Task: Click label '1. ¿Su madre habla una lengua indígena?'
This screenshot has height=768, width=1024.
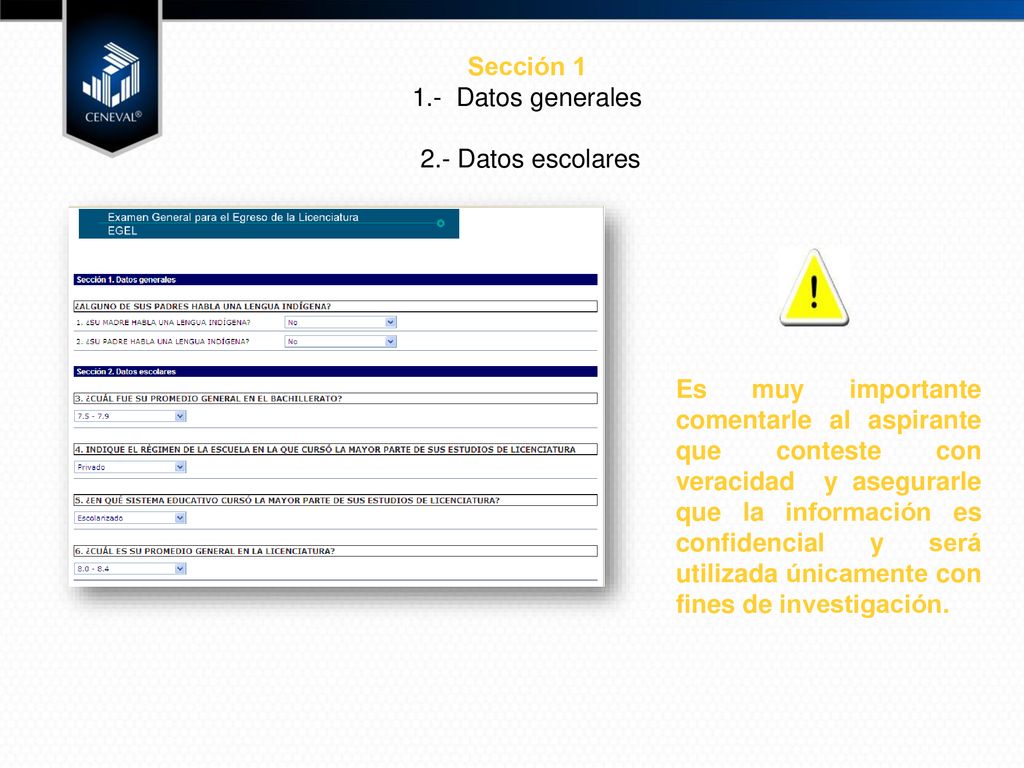Action: tap(163, 323)
